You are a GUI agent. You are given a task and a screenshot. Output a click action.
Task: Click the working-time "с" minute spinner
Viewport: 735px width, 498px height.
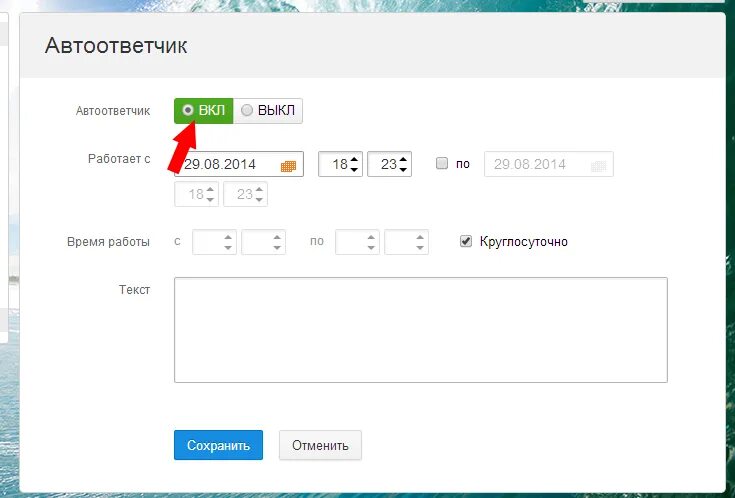tap(263, 242)
